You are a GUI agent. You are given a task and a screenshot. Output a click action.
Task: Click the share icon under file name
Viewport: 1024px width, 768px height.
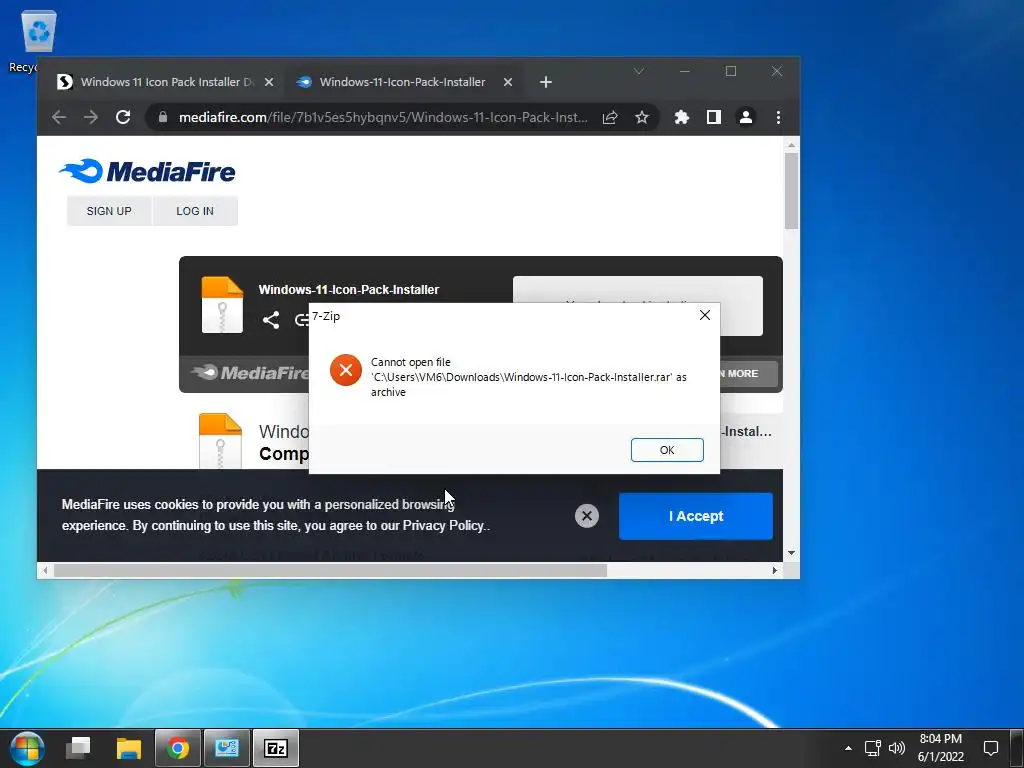[x=270, y=320]
